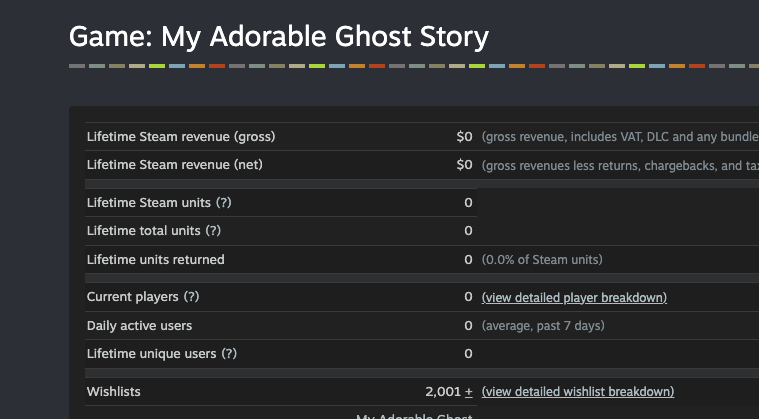Click the gross revenues less returns description
This screenshot has width=759, height=419.
tap(620, 165)
